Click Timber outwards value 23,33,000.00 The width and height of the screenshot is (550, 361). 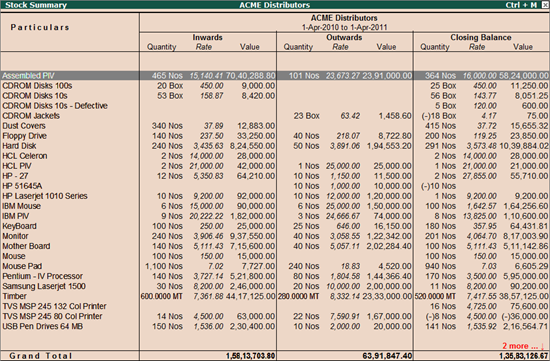pyautogui.click(x=387, y=296)
